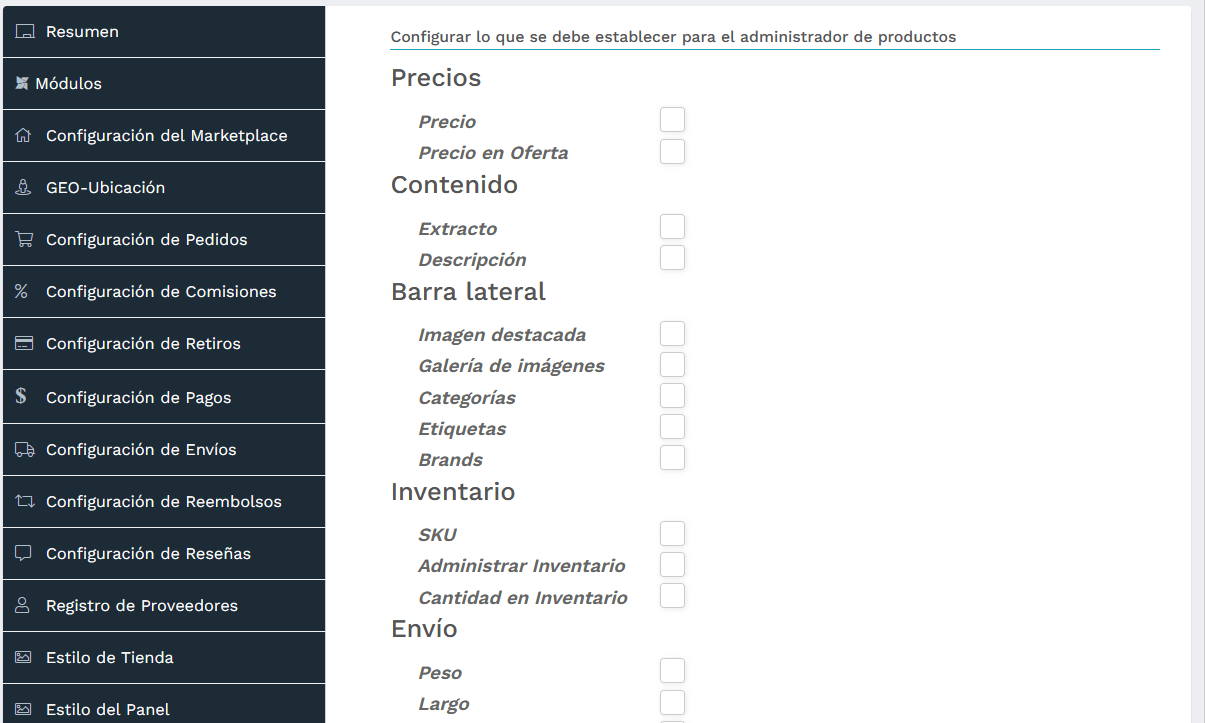Open Configuración de Reembolsos from the sidebar
Viewport: 1208px width, 723px height.
click(163, 501)
